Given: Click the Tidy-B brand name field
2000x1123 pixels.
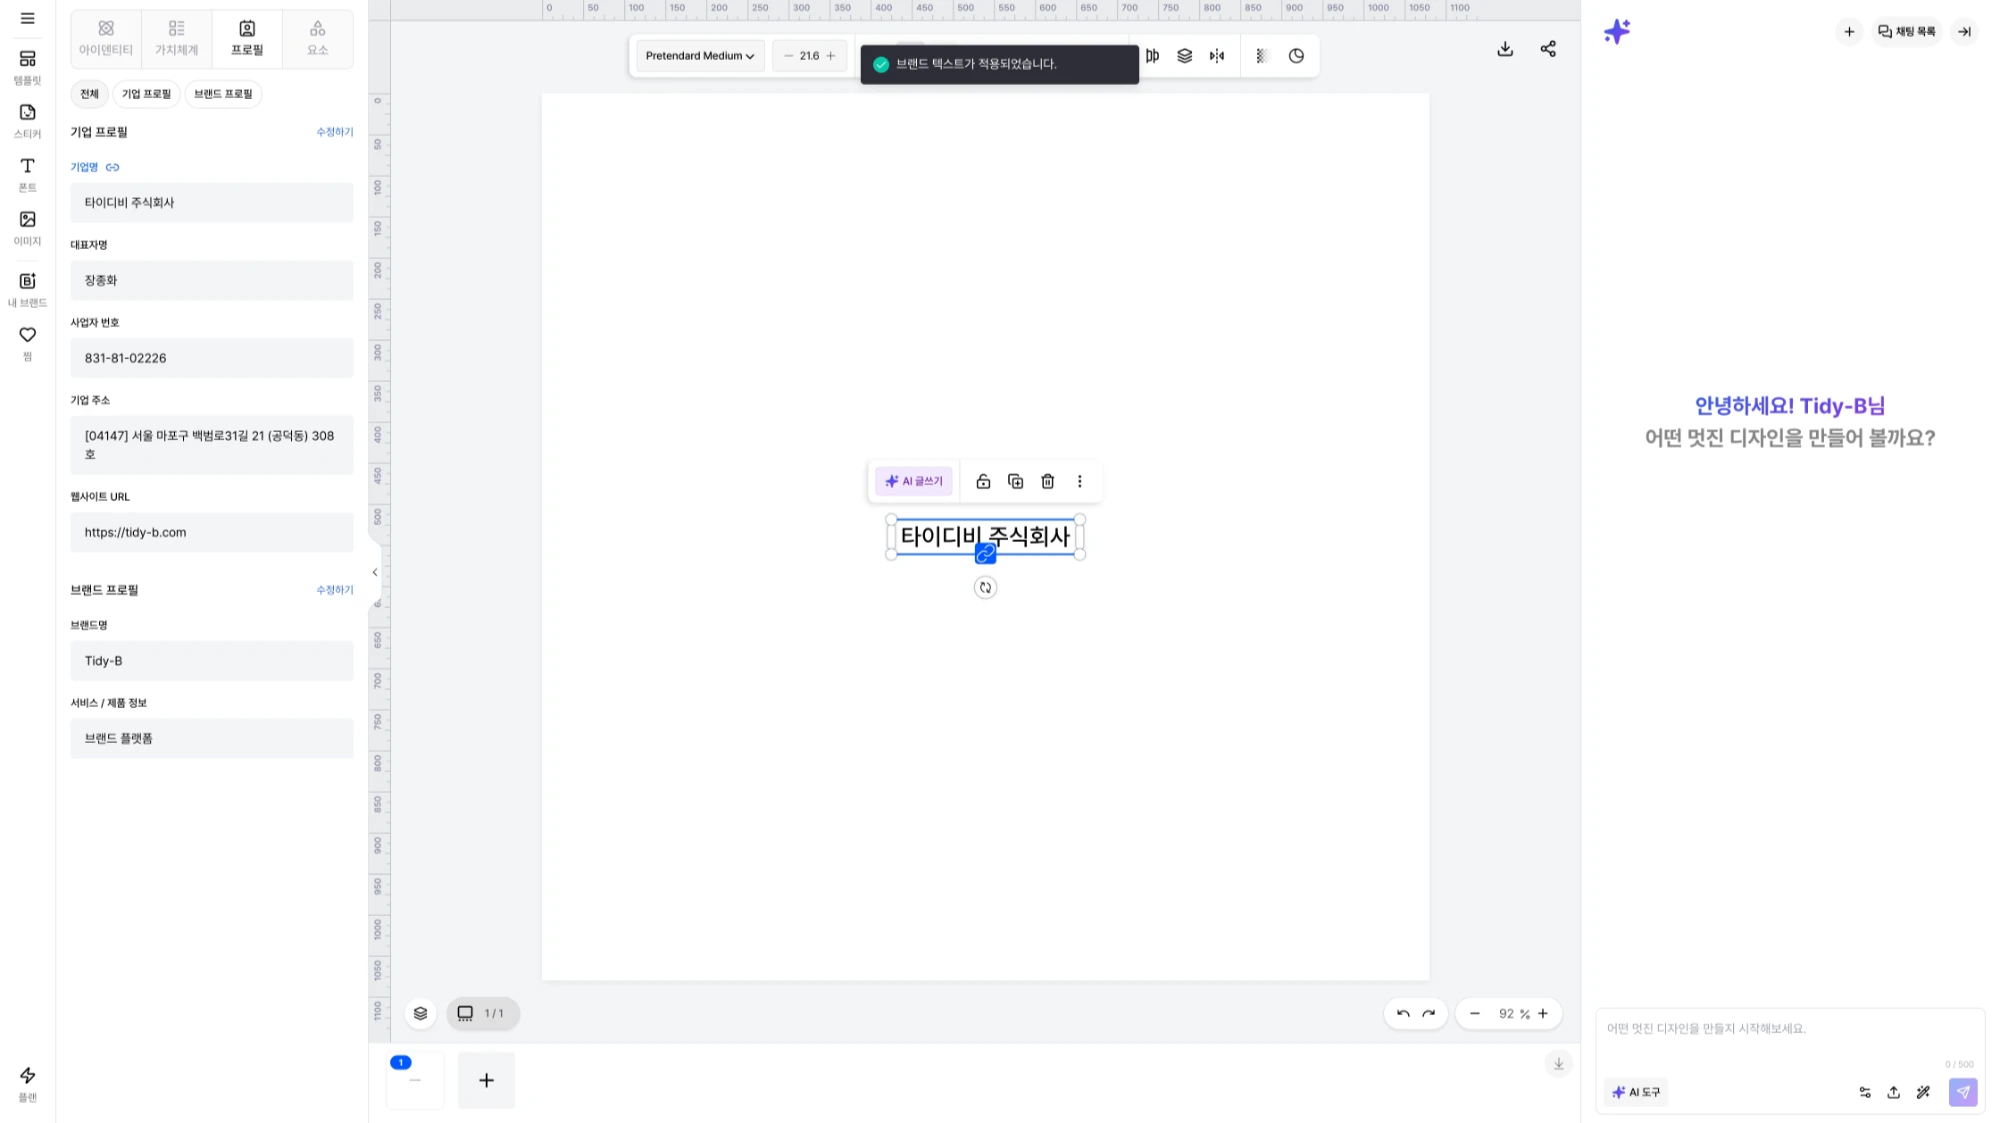Looking at the screenshot, I should 211,661.
